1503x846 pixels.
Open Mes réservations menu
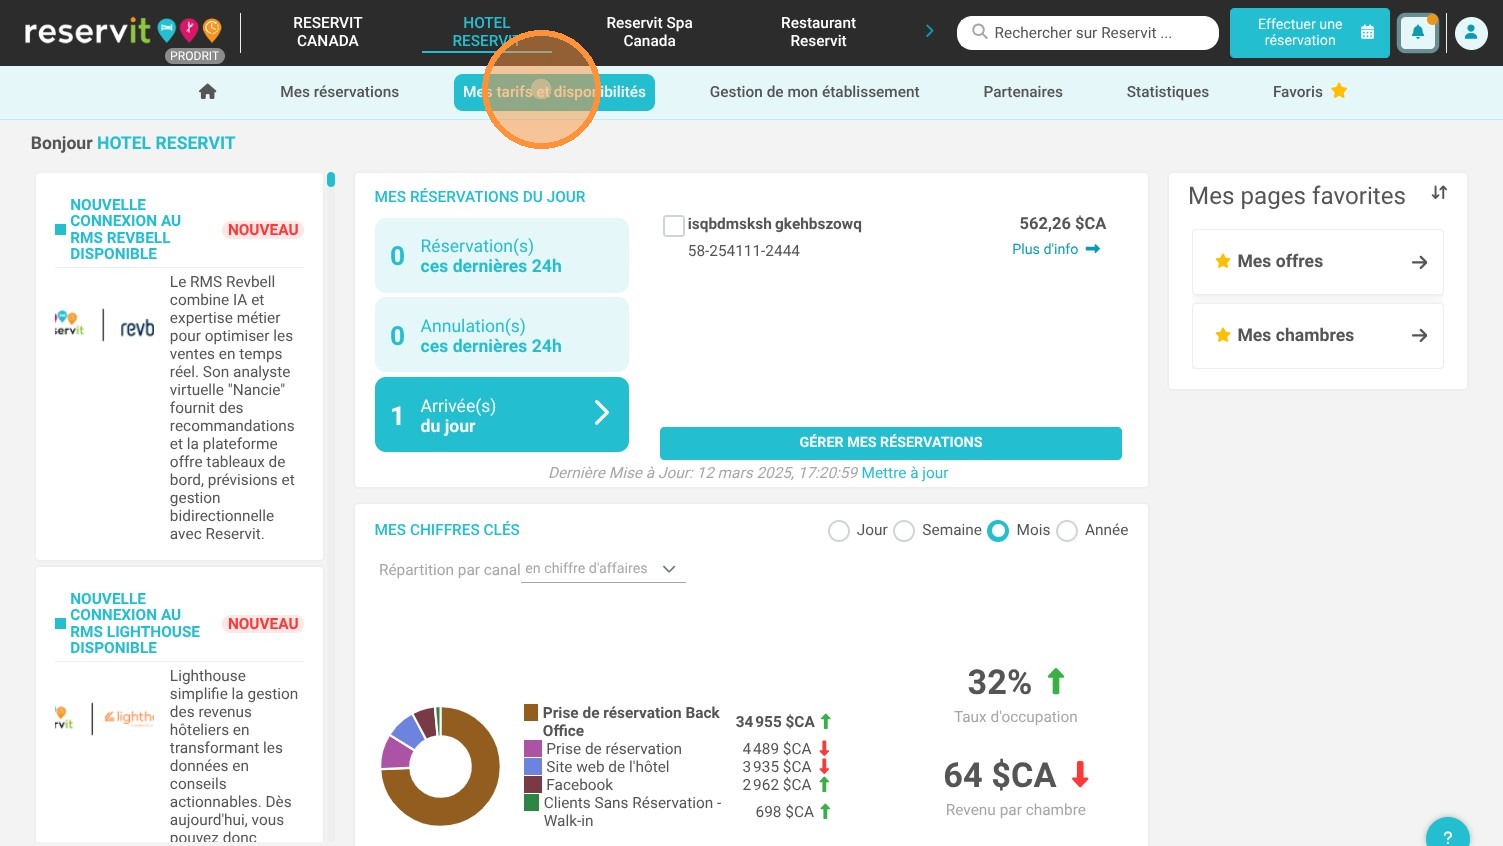tap(339, 92)
